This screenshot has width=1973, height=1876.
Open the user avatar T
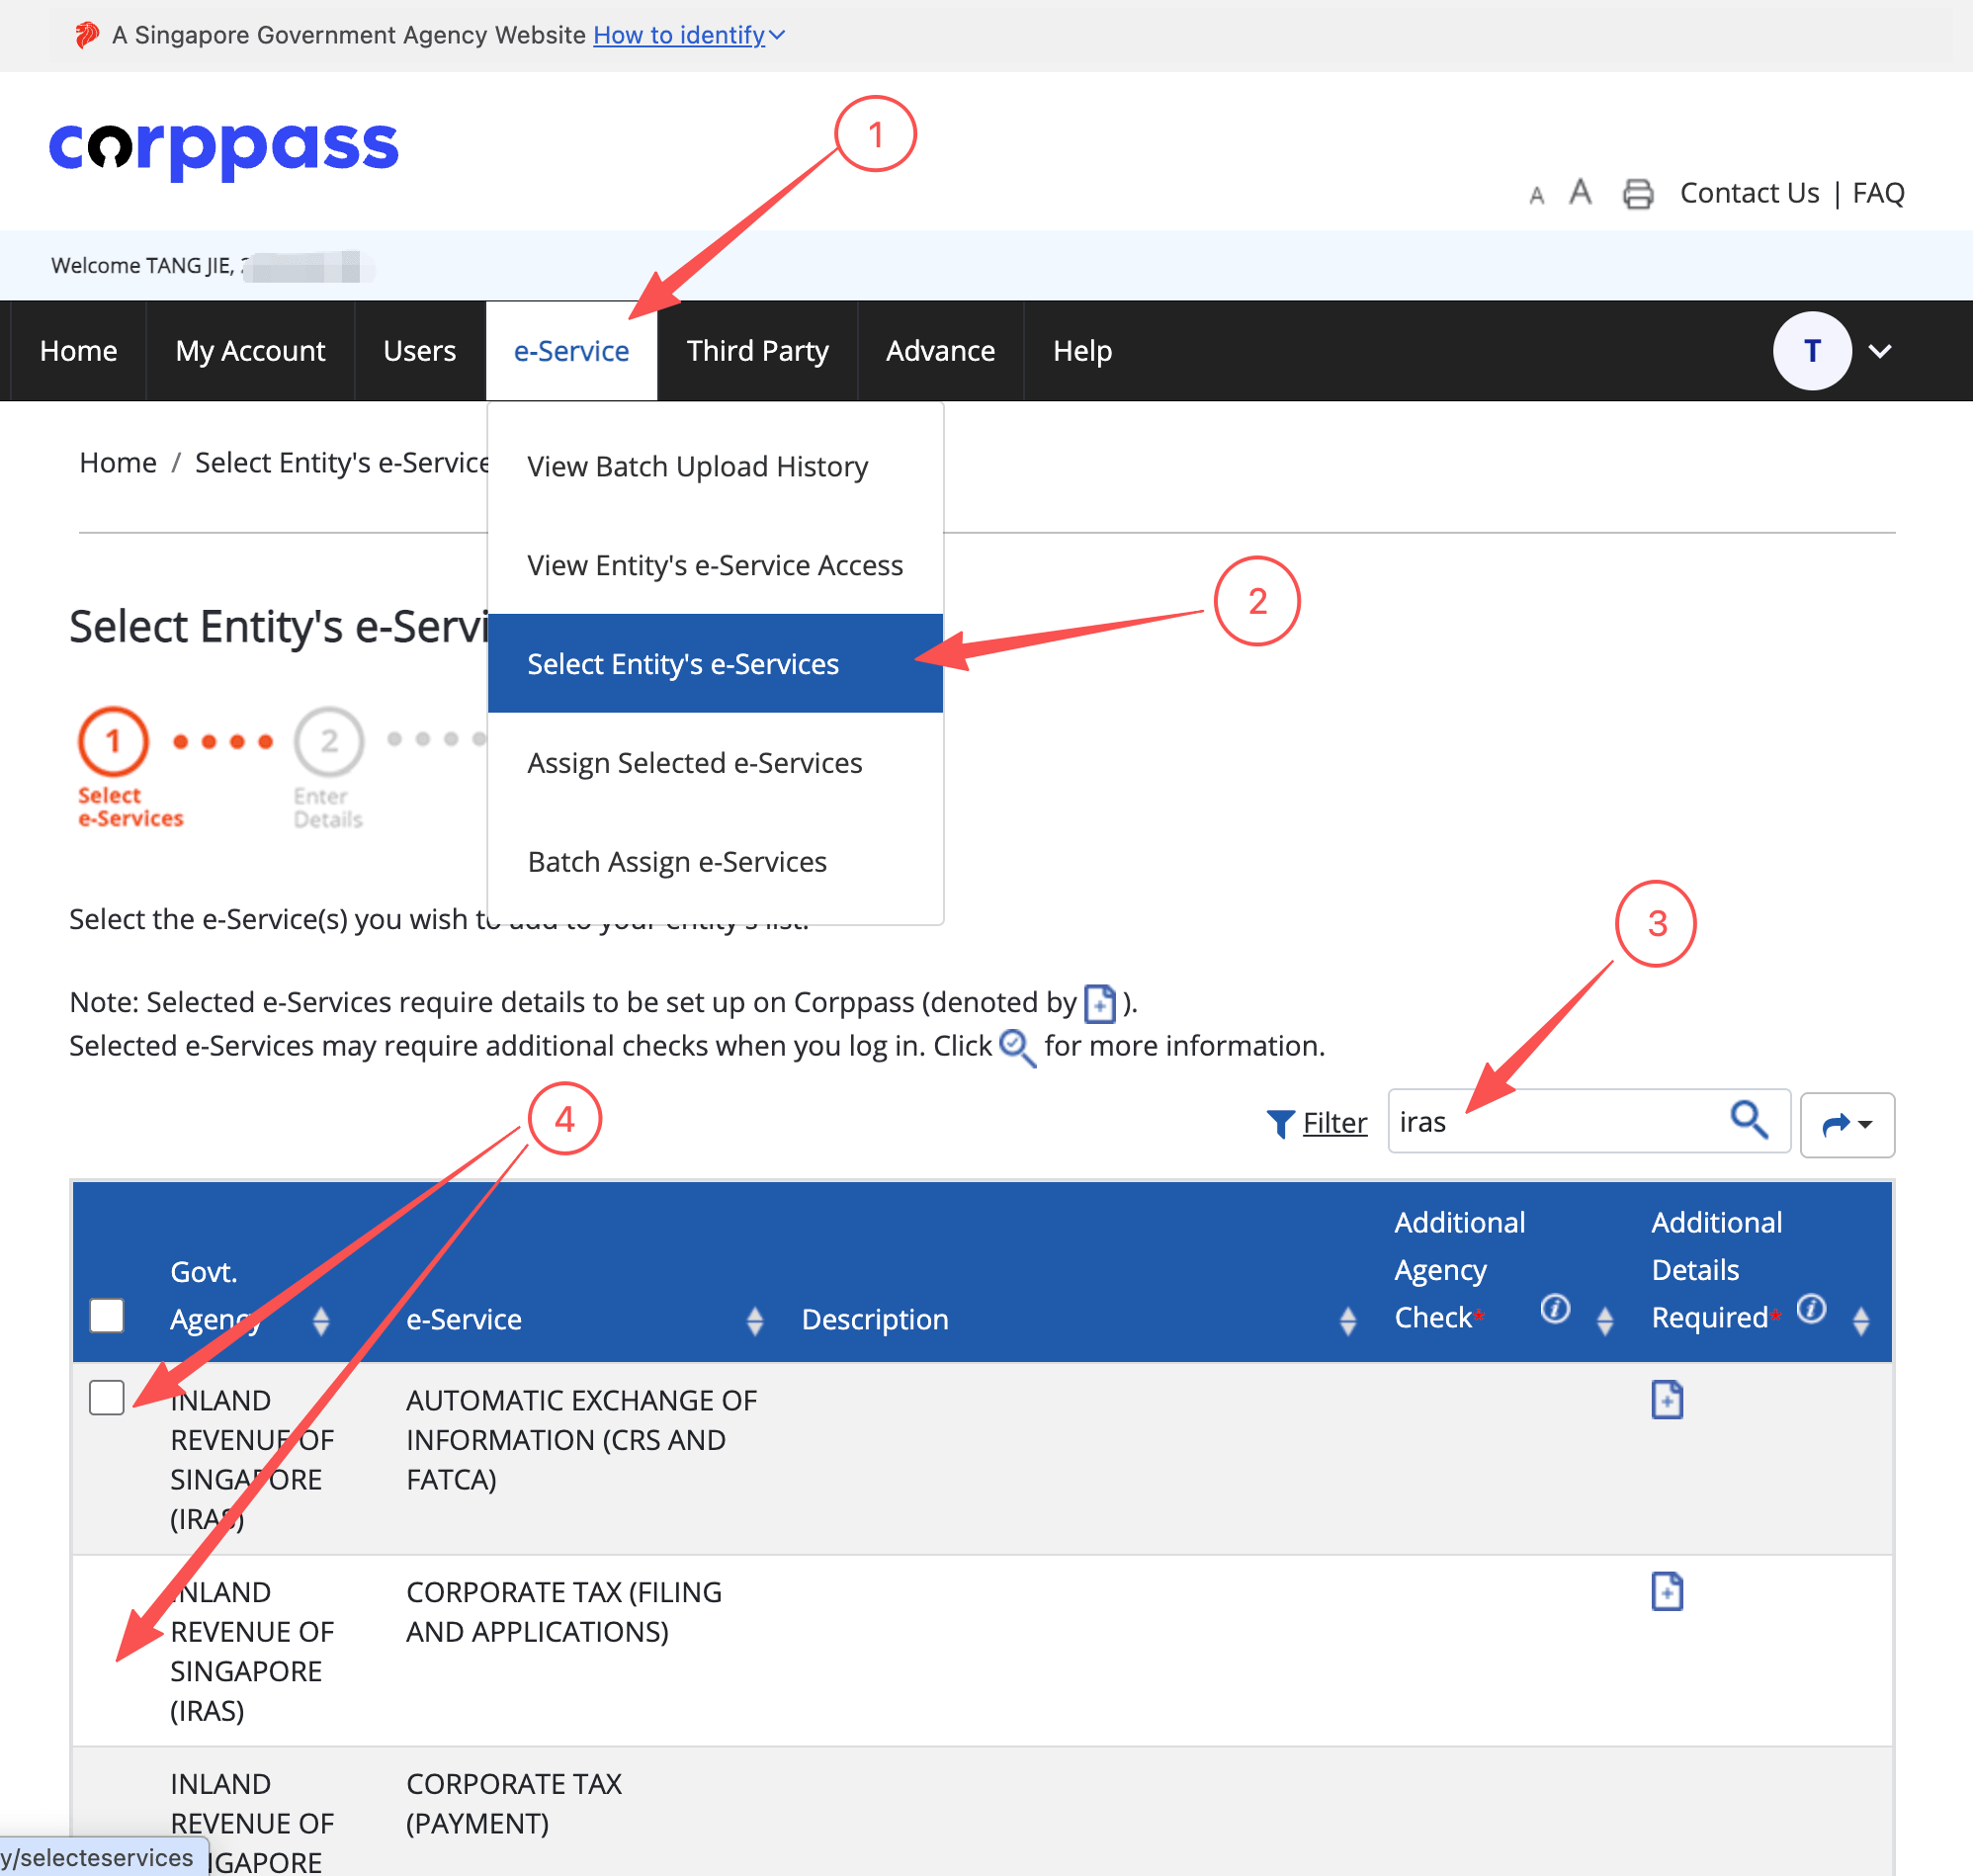[x=1811, y=351]
